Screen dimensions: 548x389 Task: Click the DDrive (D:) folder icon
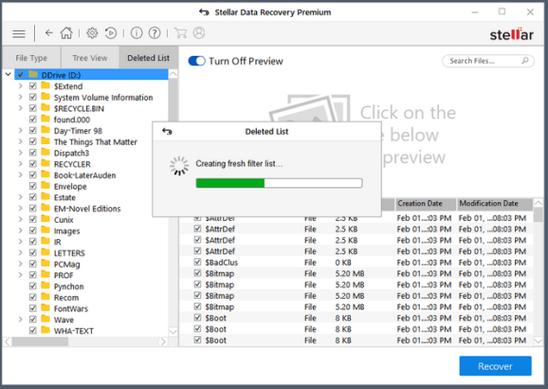pyautogui.click(x=33, y=74)
